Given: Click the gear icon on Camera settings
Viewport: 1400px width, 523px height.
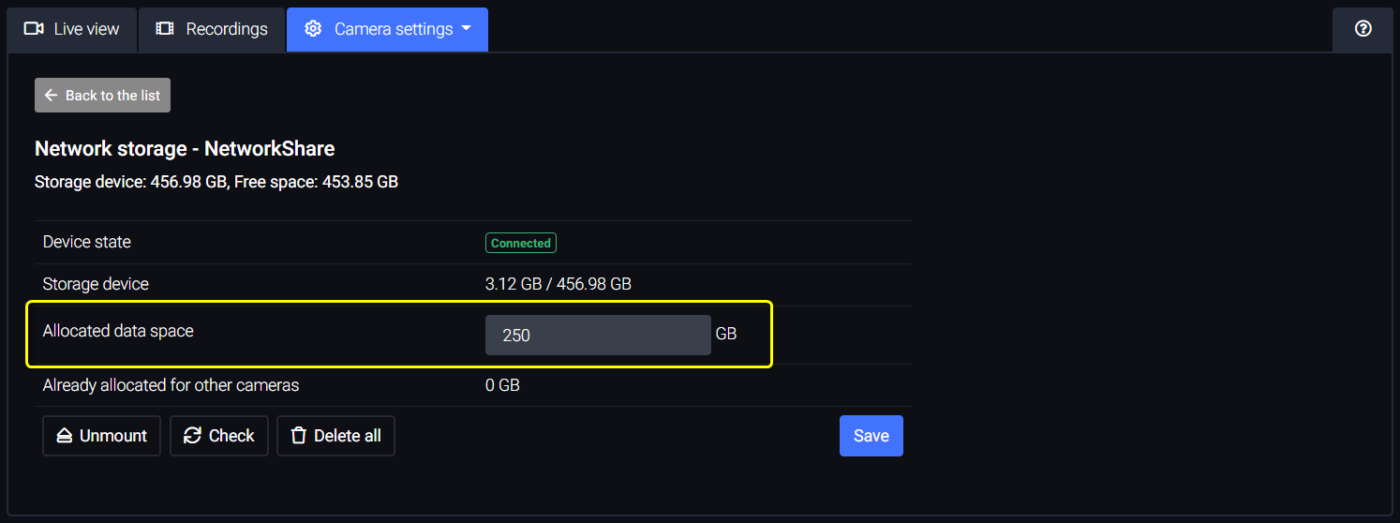Looking at the screenshot, I should (x=313, y=29).
